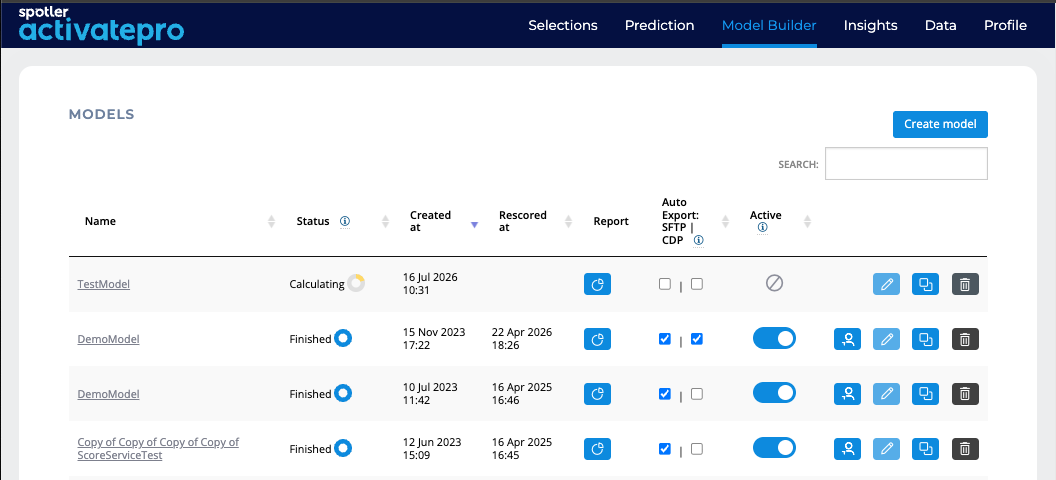
Task: Click the Report column header
Action: click(x=611, y=221)
